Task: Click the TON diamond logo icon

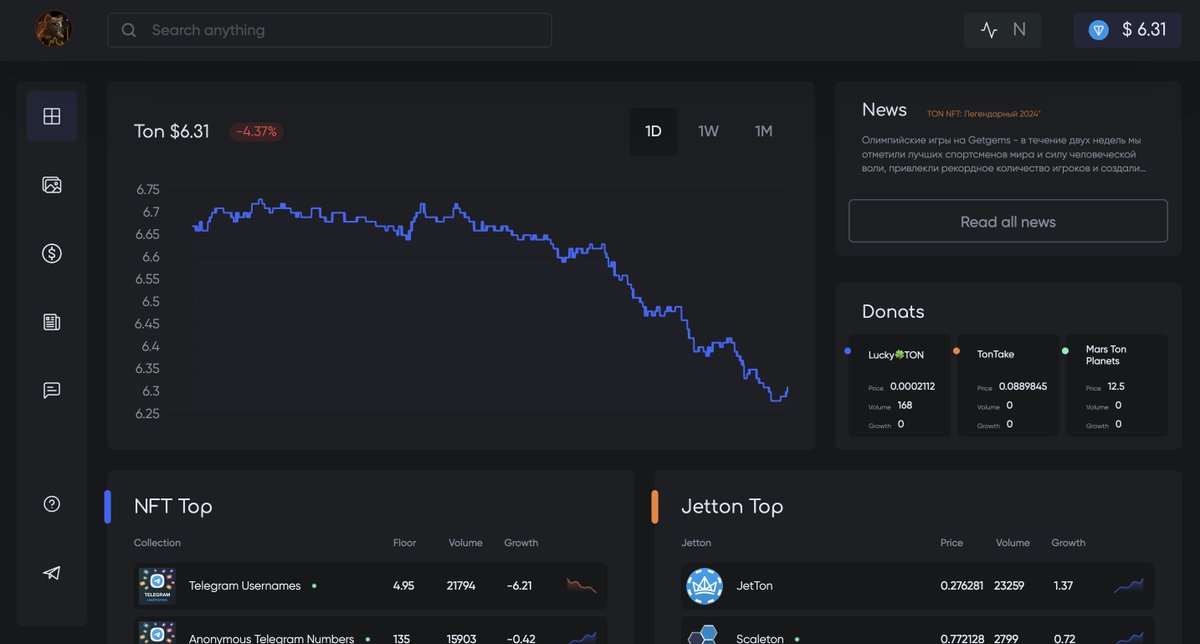Action: (x=1100, y=30)
